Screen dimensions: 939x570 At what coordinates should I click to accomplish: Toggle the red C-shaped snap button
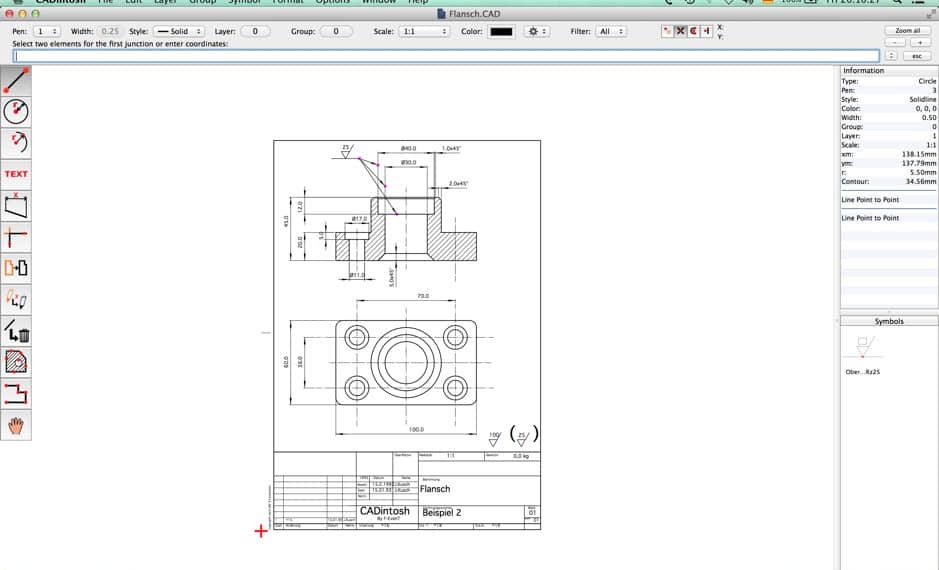(x=694, y=31)
